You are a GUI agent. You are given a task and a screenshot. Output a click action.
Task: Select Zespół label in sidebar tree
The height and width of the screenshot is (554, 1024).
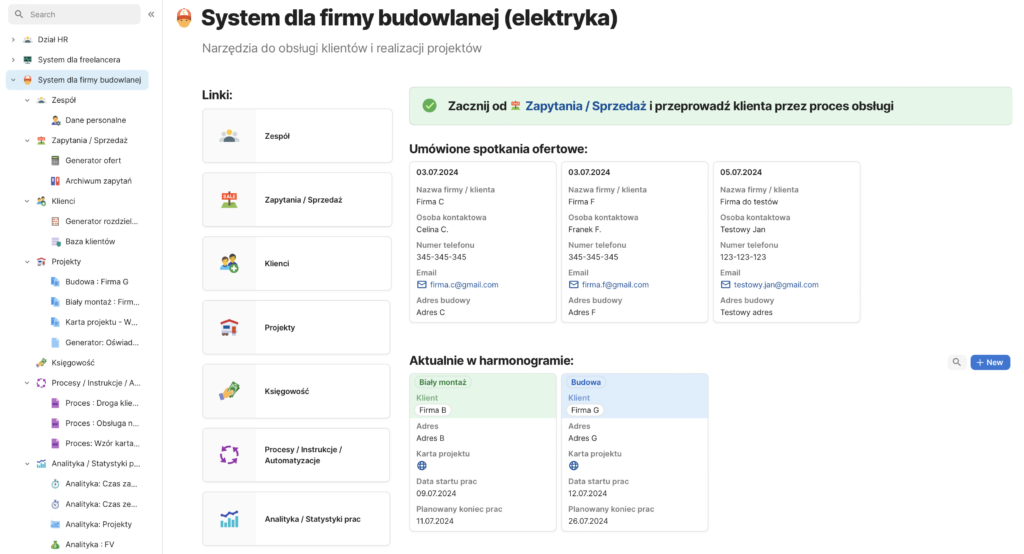(x=64, y=100)
